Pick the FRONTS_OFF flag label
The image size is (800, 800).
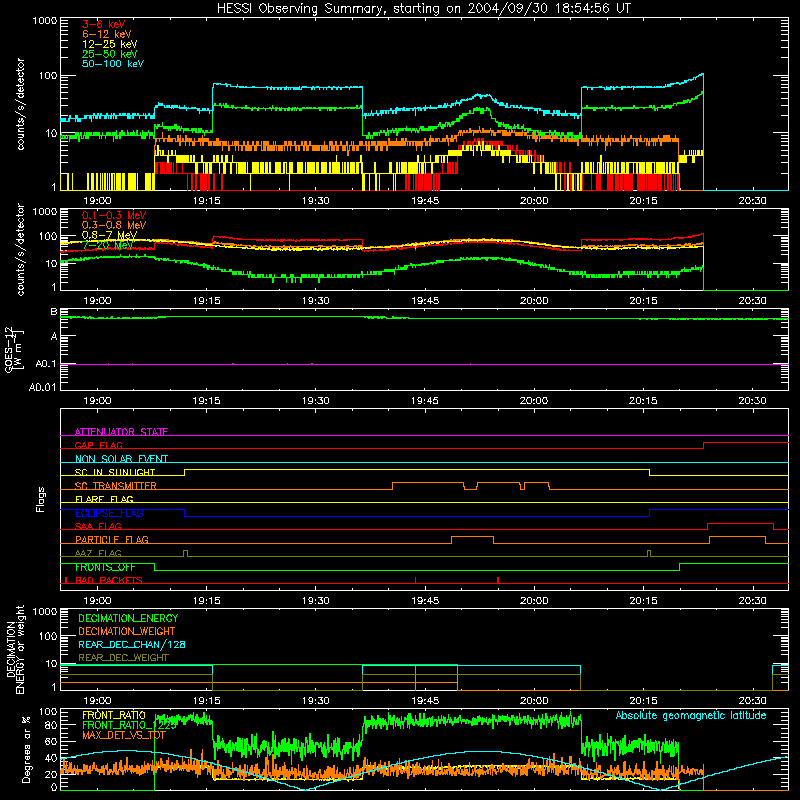point(105,567)
